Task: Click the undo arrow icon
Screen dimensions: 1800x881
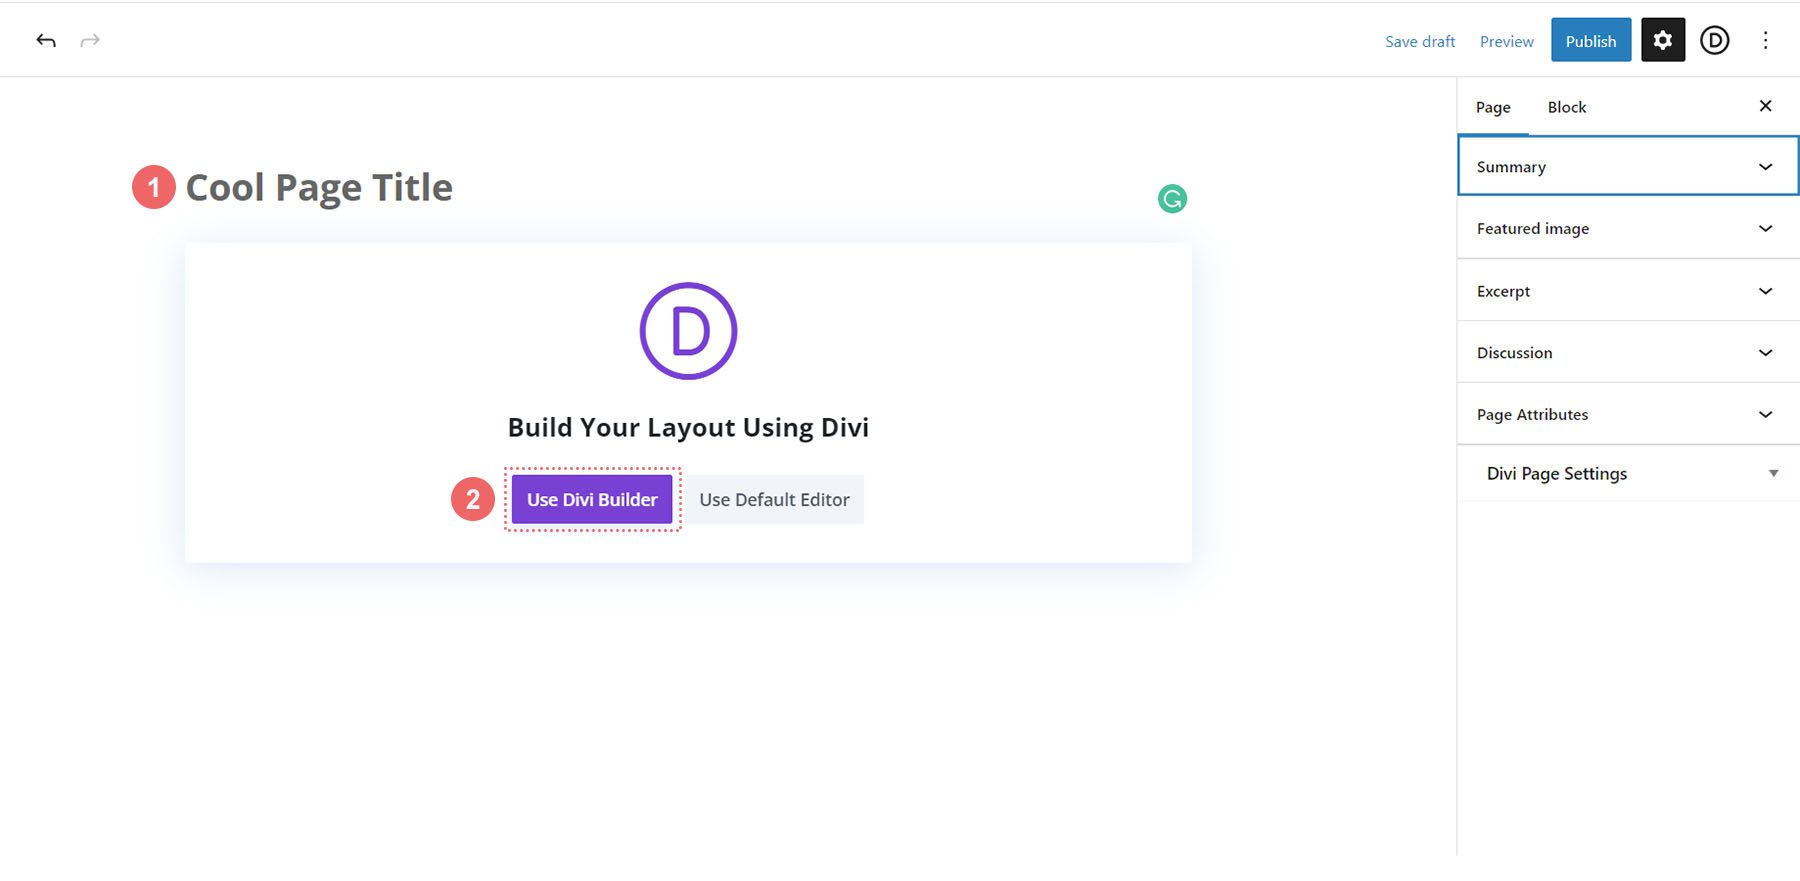Action: [46, 40]
